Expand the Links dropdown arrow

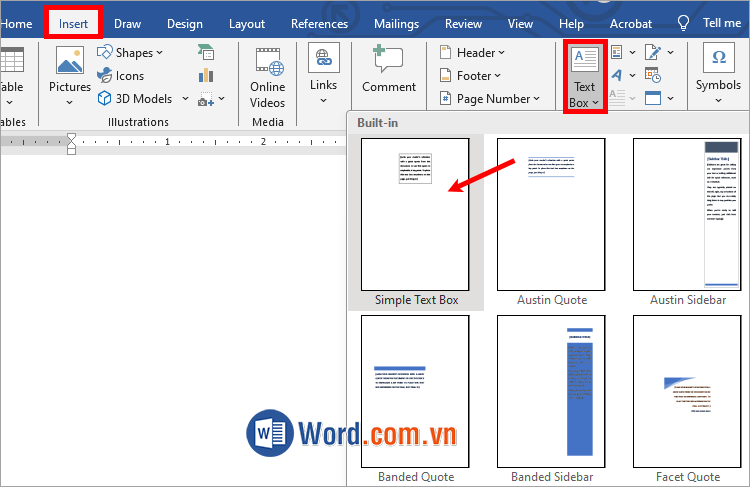point(323,100)
